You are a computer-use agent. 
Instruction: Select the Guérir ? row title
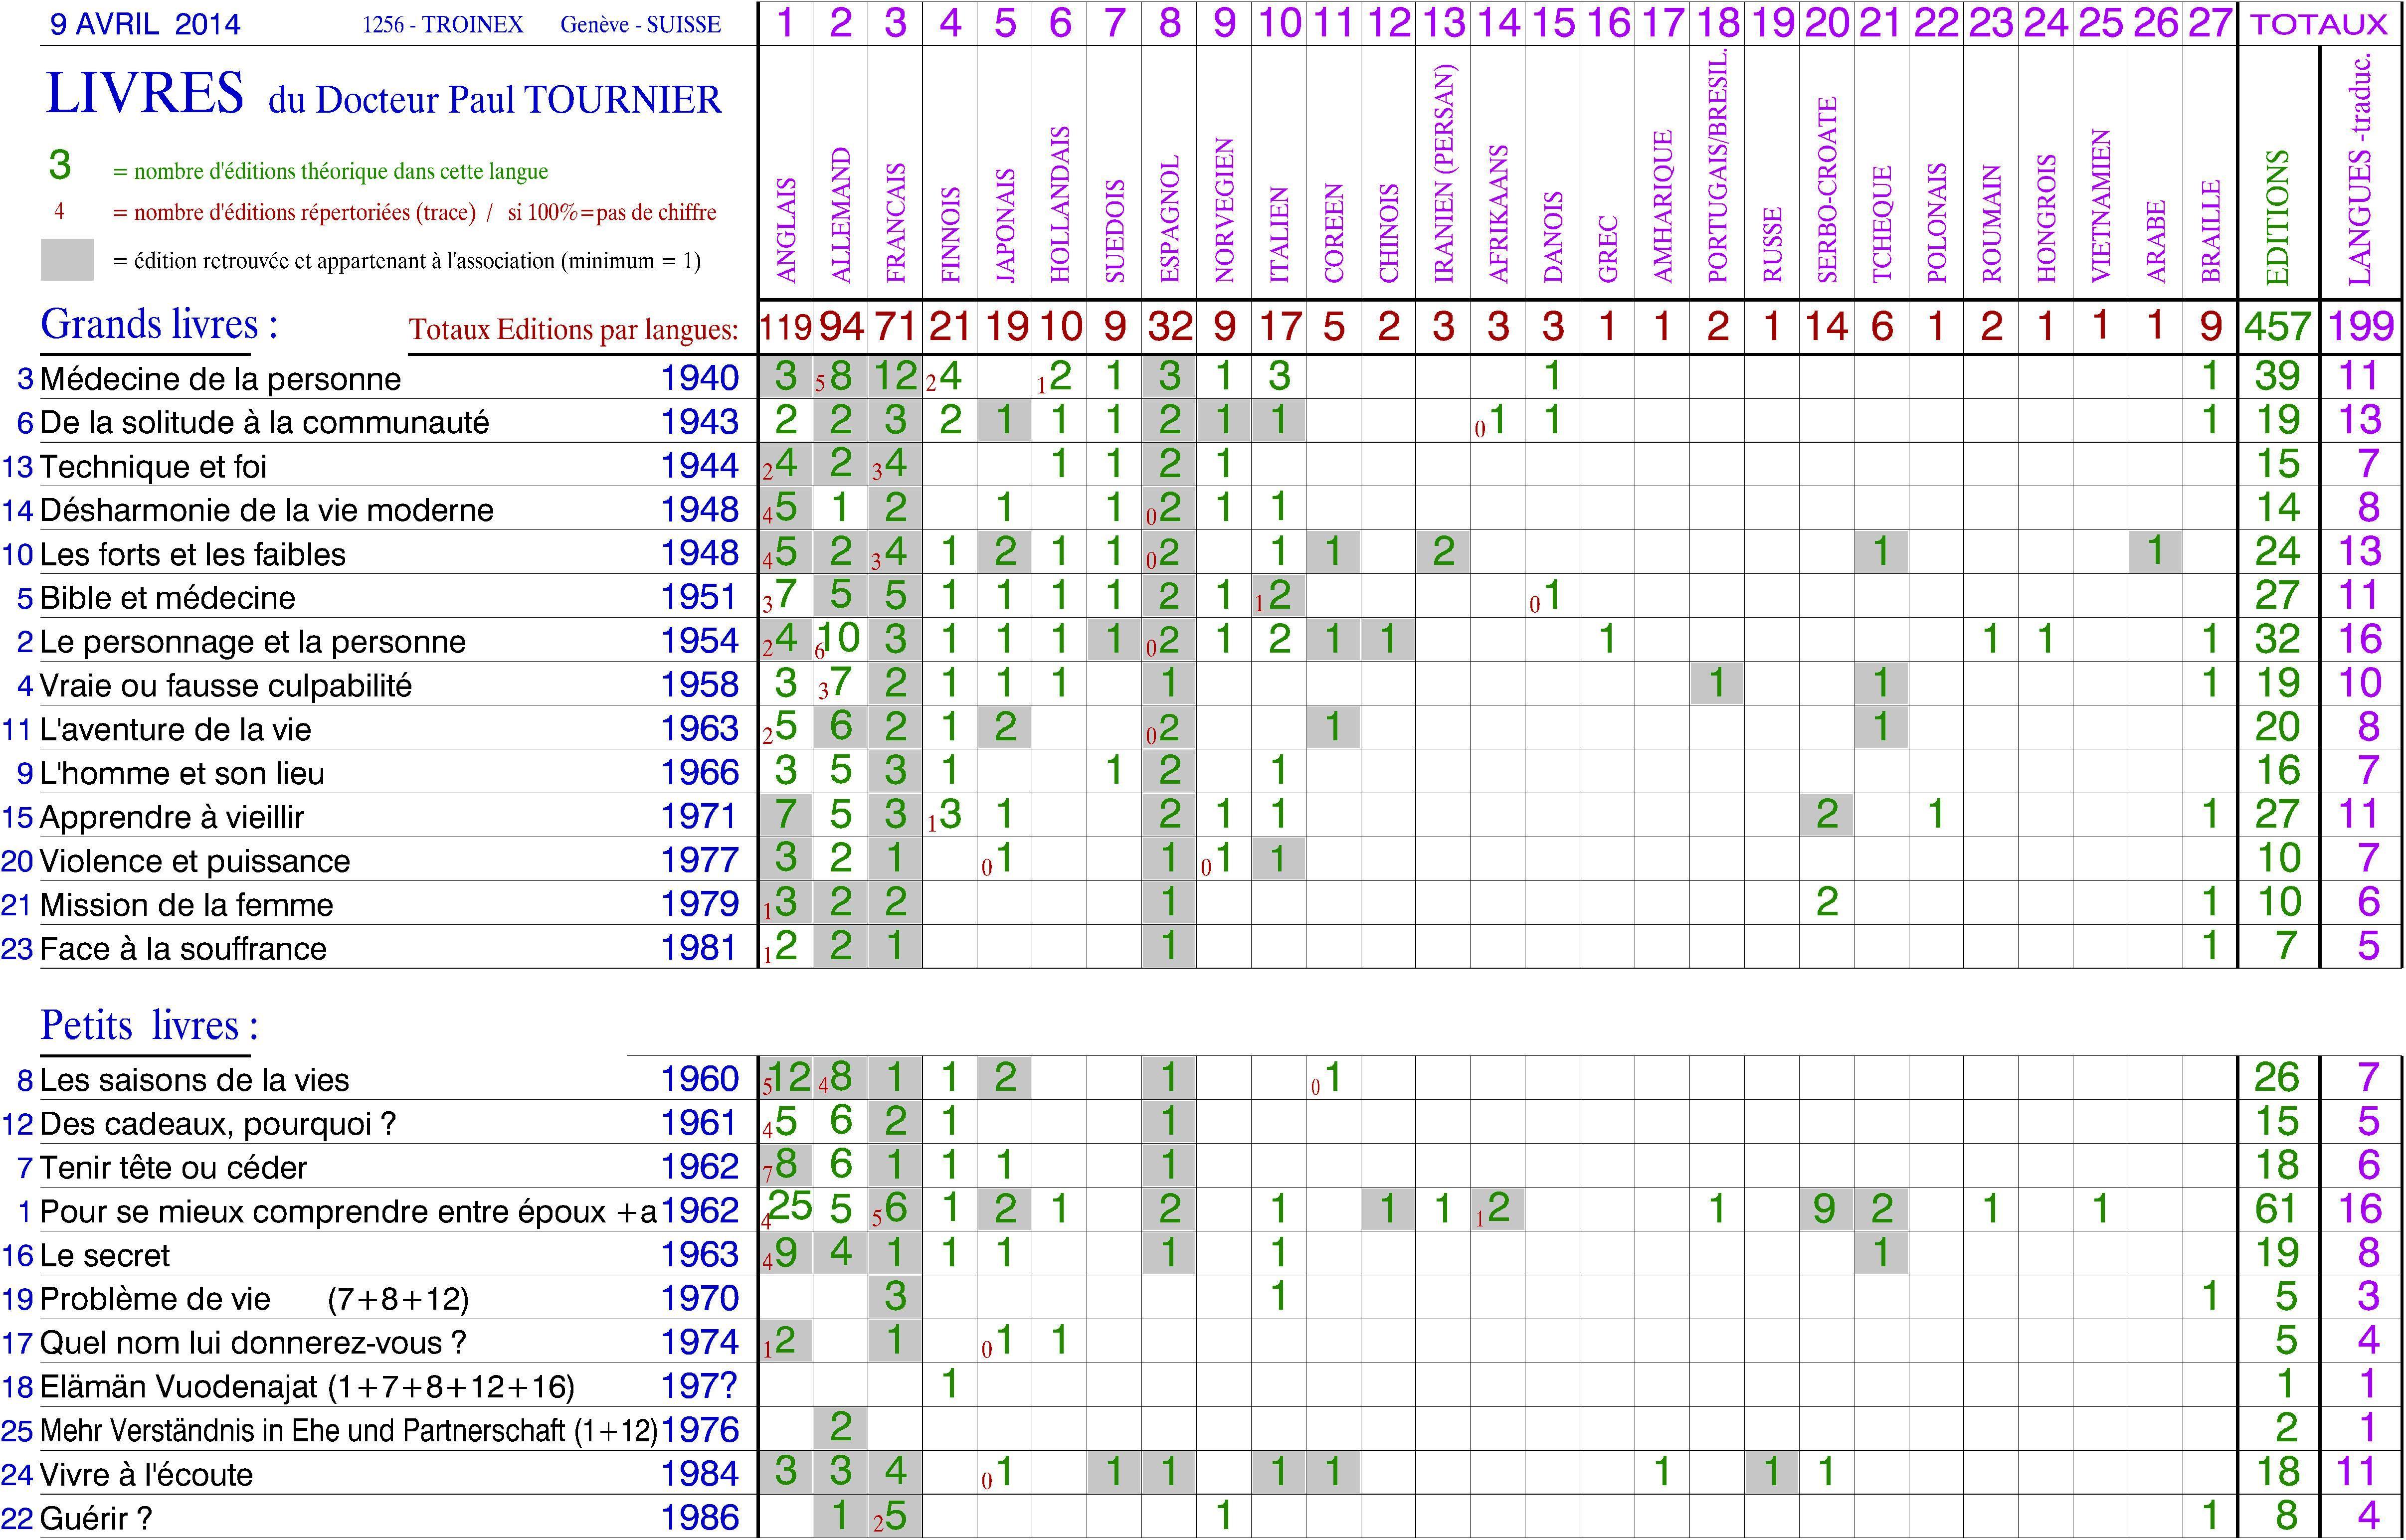pyautogui.click(x=96, y=1518)
